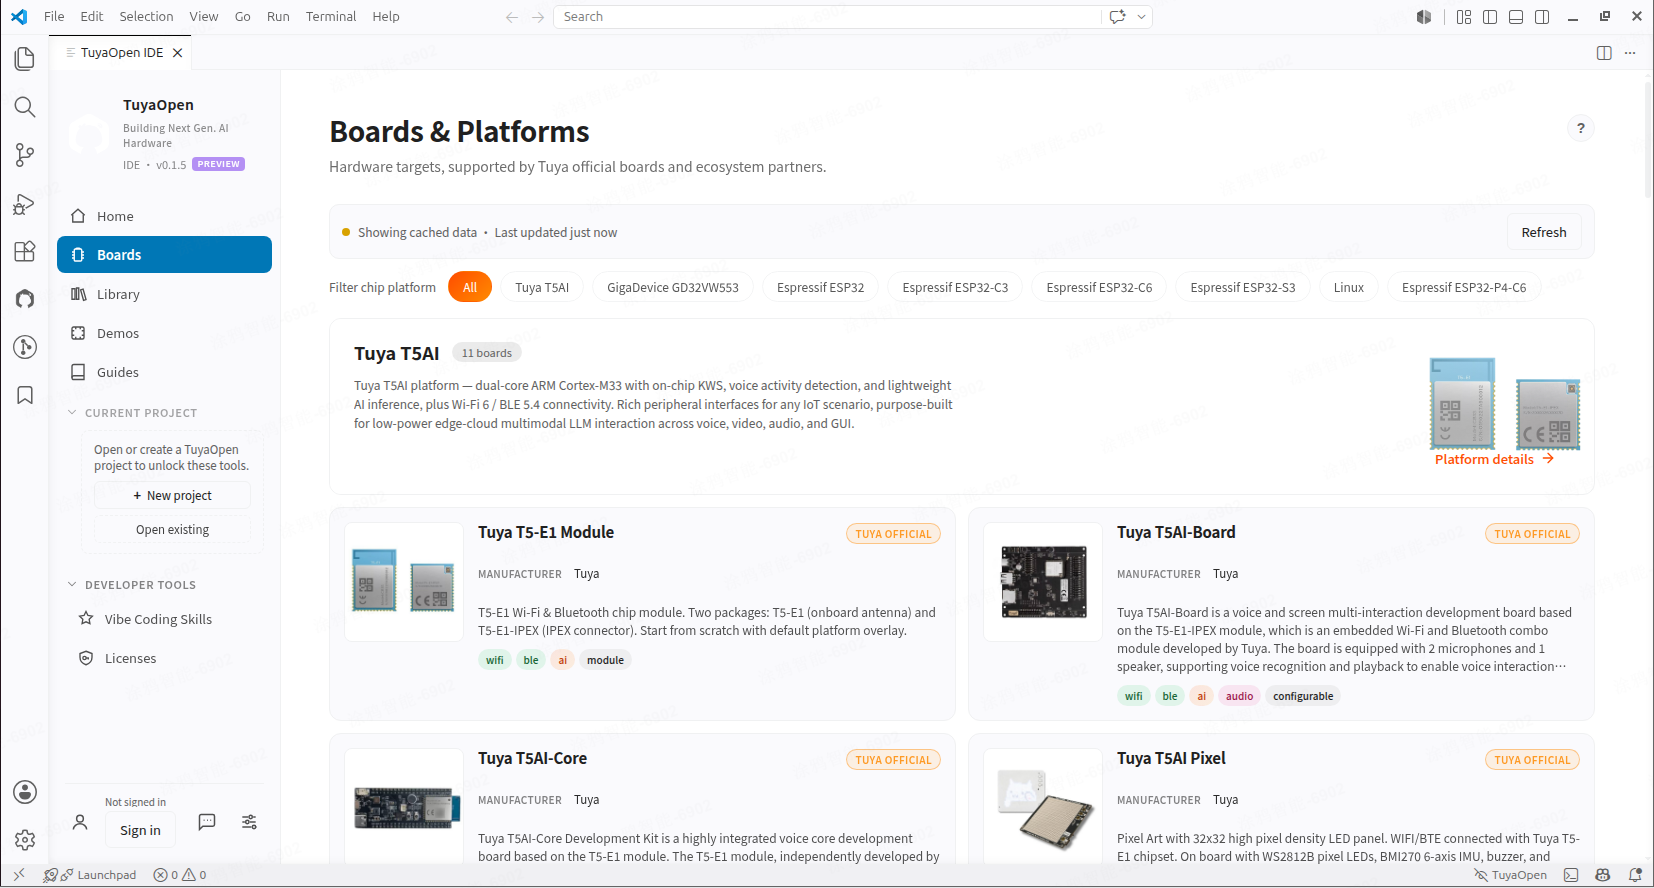Select the Linux platform filter chip
This screenshot has height=888, width=1654.
(x=1349, y=287)
